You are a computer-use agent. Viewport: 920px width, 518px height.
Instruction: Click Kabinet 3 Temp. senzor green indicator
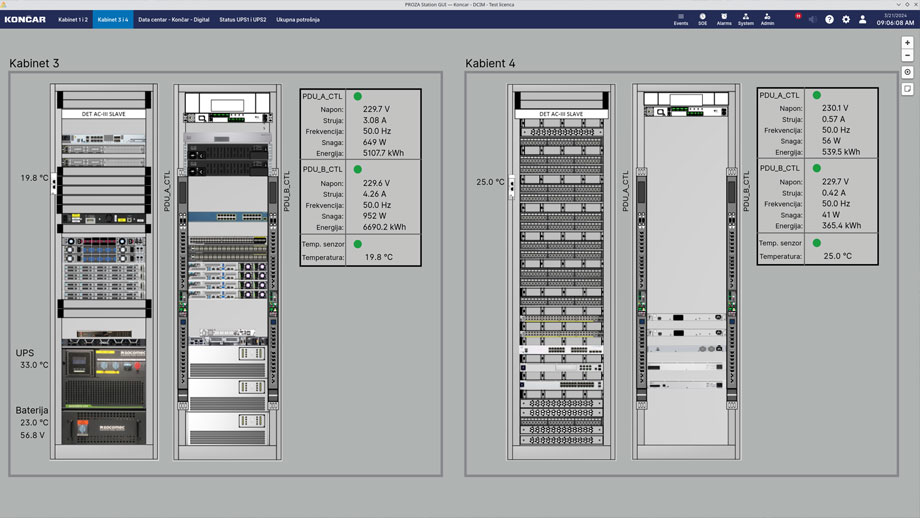pos(357,244)
